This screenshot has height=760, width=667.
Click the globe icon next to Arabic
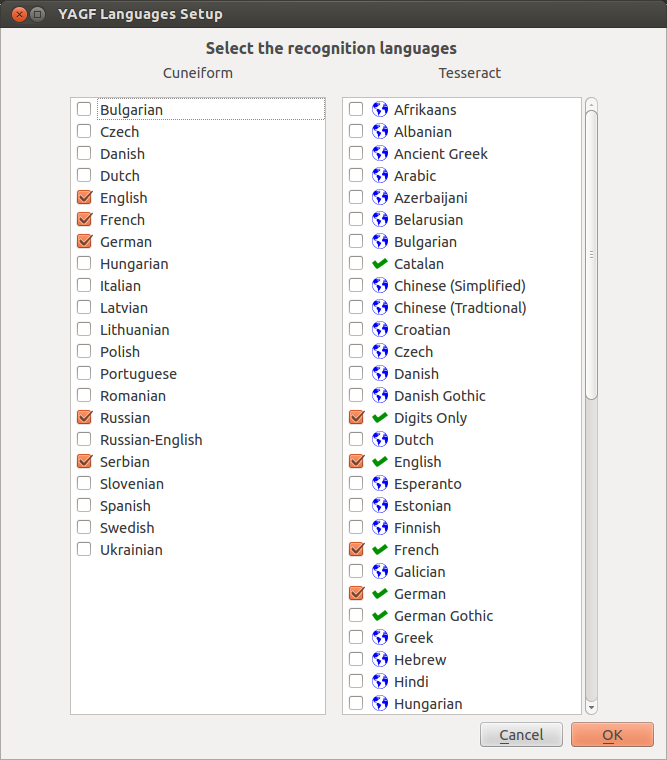(x=380, y=176)
